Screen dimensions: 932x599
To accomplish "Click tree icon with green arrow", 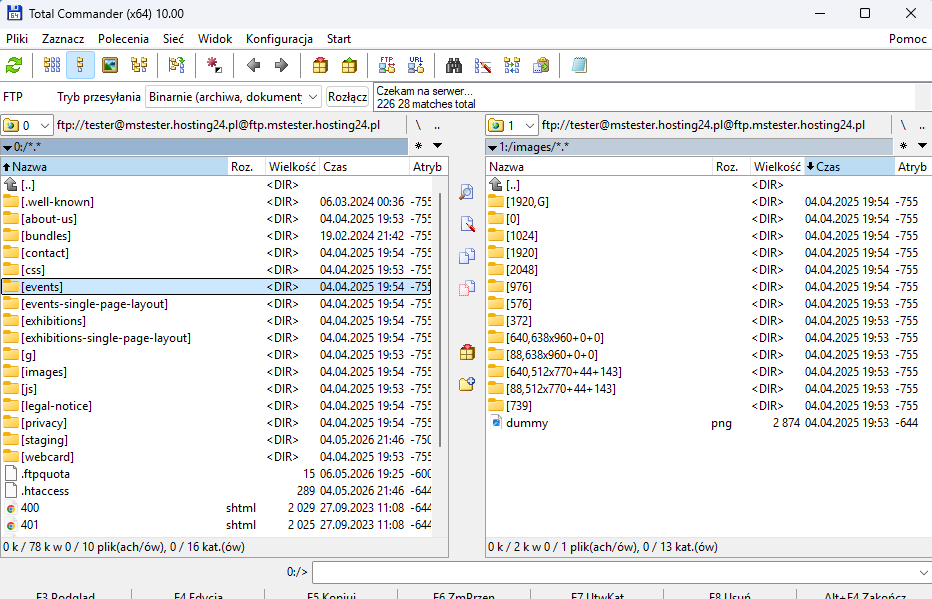I will pyautogui.click(x=177, y=65).
